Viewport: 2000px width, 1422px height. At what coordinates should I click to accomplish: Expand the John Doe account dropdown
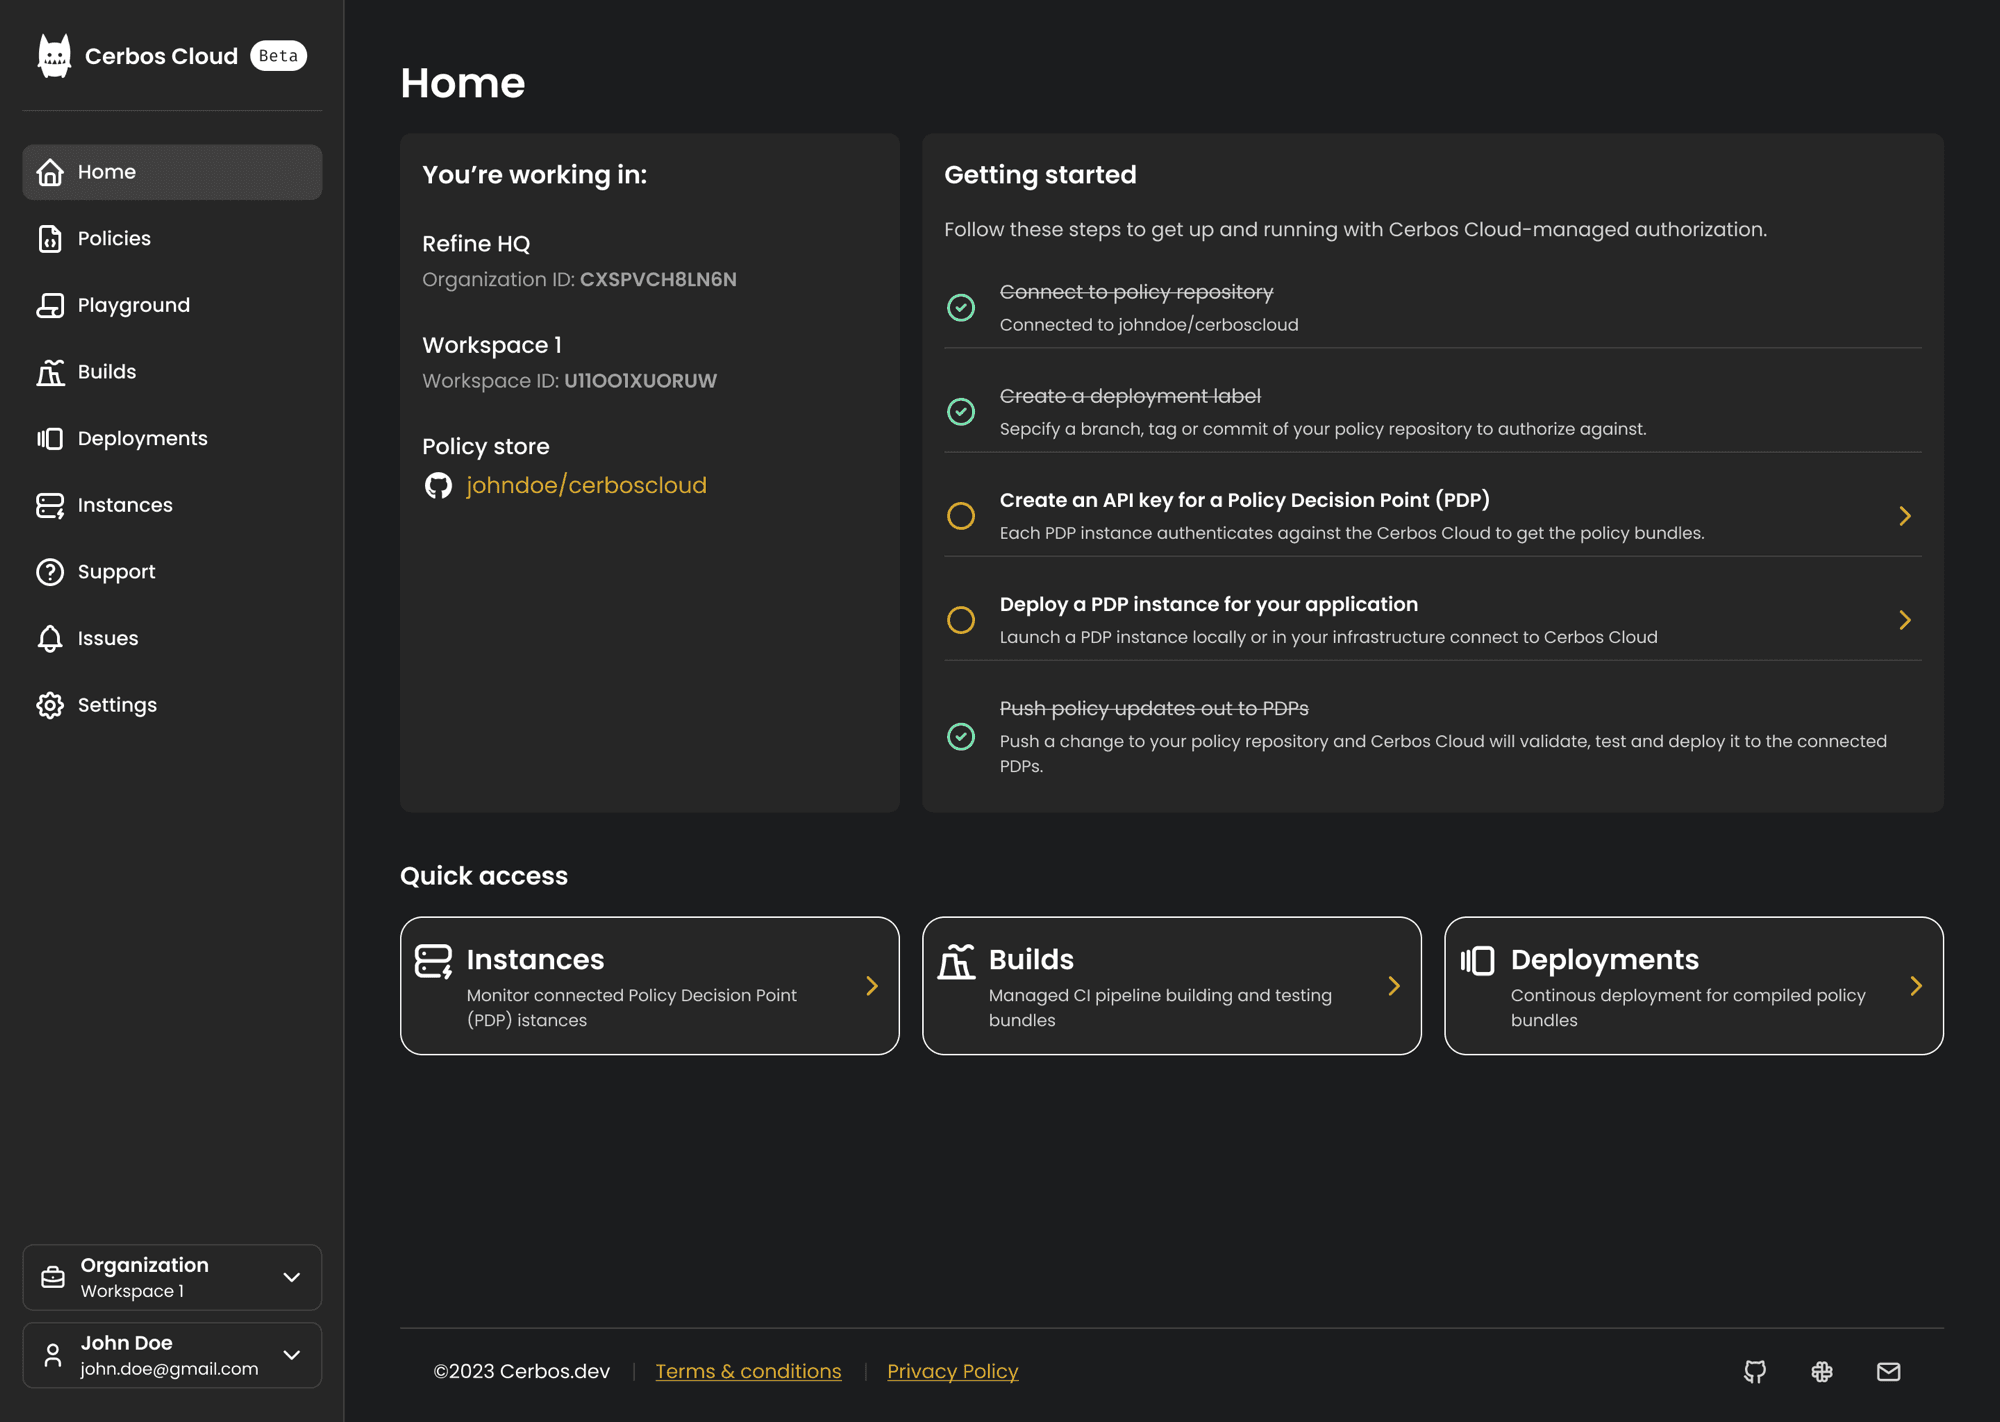coord(172,1355)
